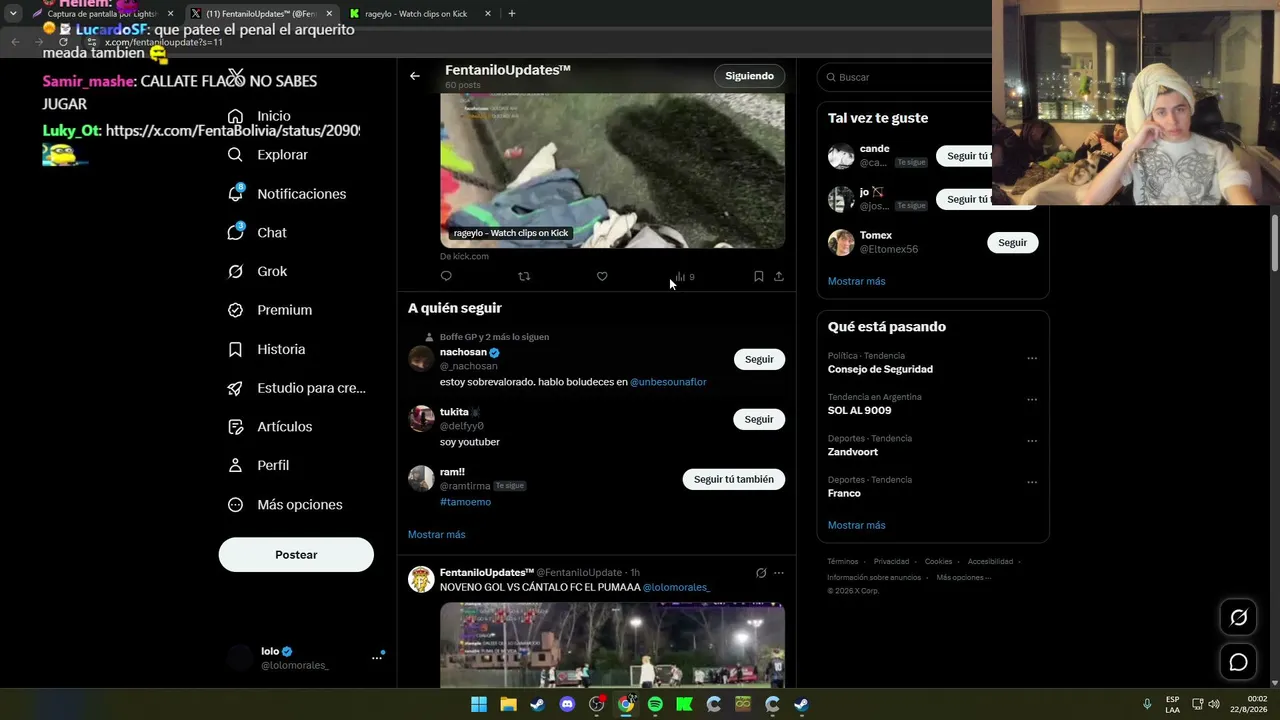Open the @lolomorales_ mention in post
This screenshot has height=720, width=1280.
677,587
